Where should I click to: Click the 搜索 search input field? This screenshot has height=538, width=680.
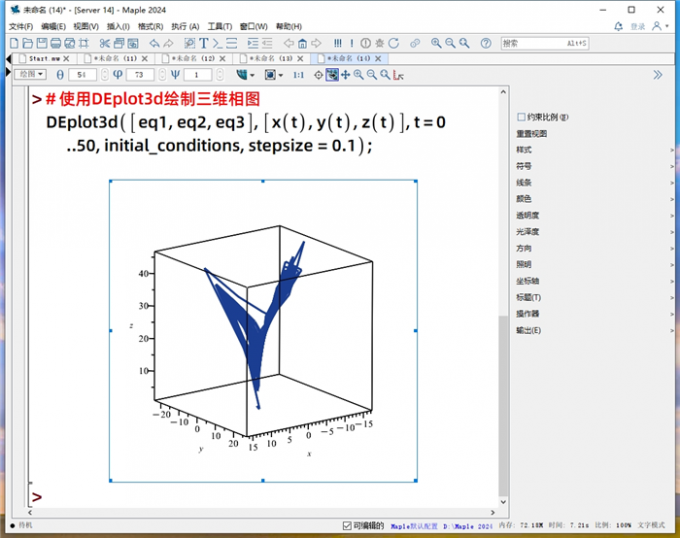coord(540,43)
